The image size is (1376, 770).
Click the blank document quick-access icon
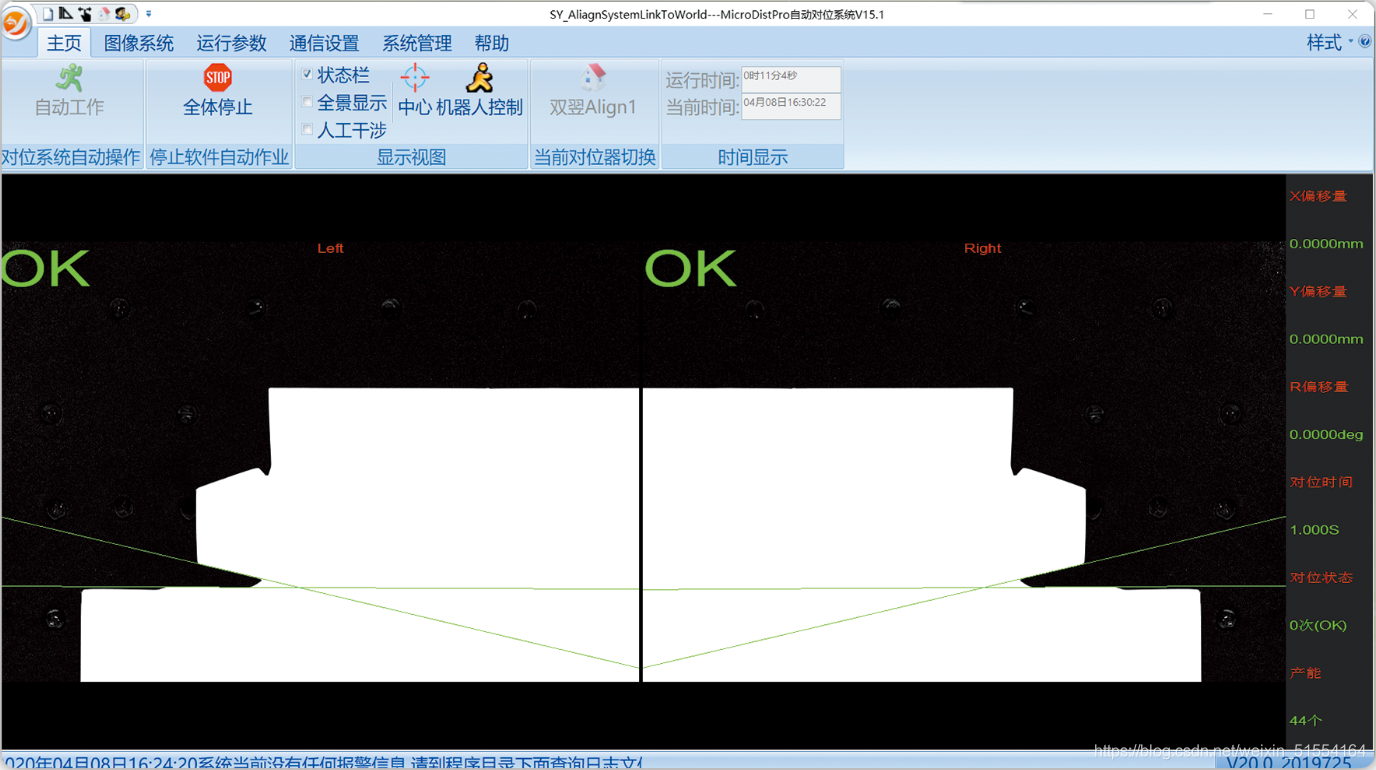coord(47,14)
